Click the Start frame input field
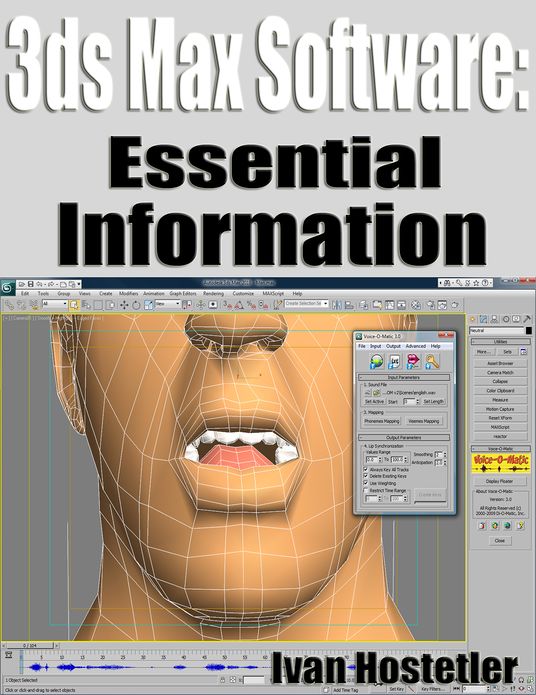 tap(409, 402)
